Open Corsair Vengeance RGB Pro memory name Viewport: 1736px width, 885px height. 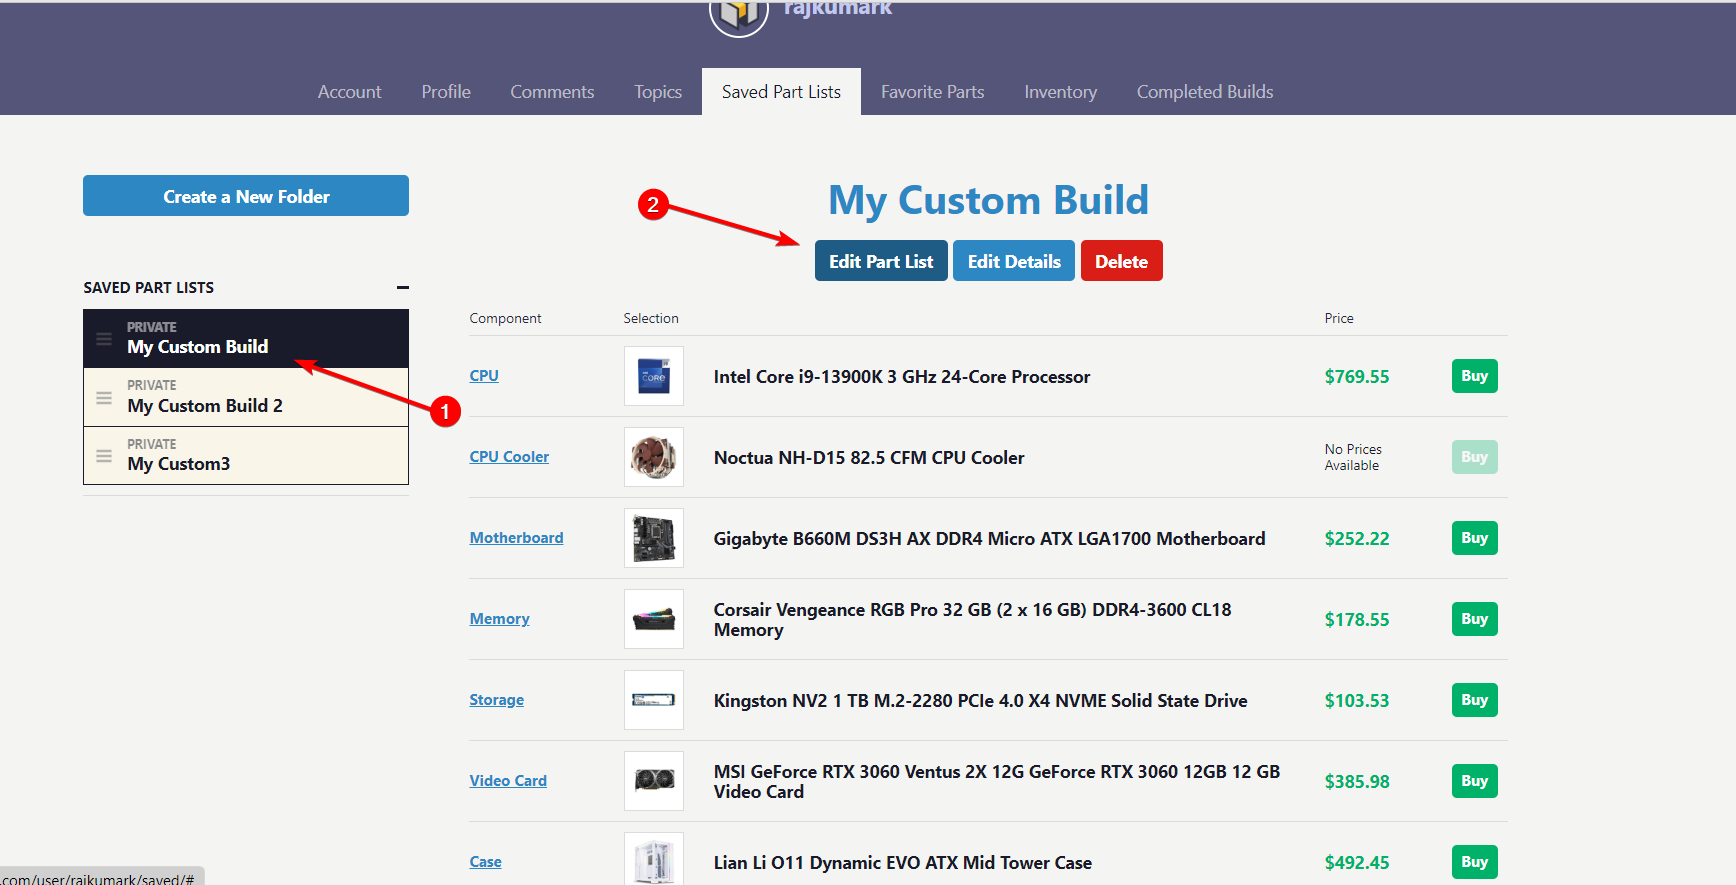pos(973,620)
